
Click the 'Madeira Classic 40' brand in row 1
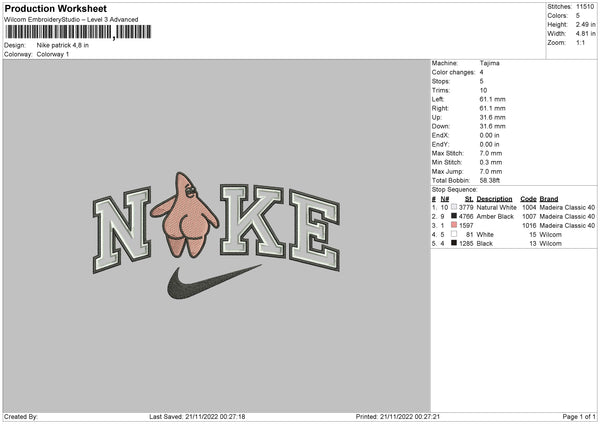click(x=567, y=207)
